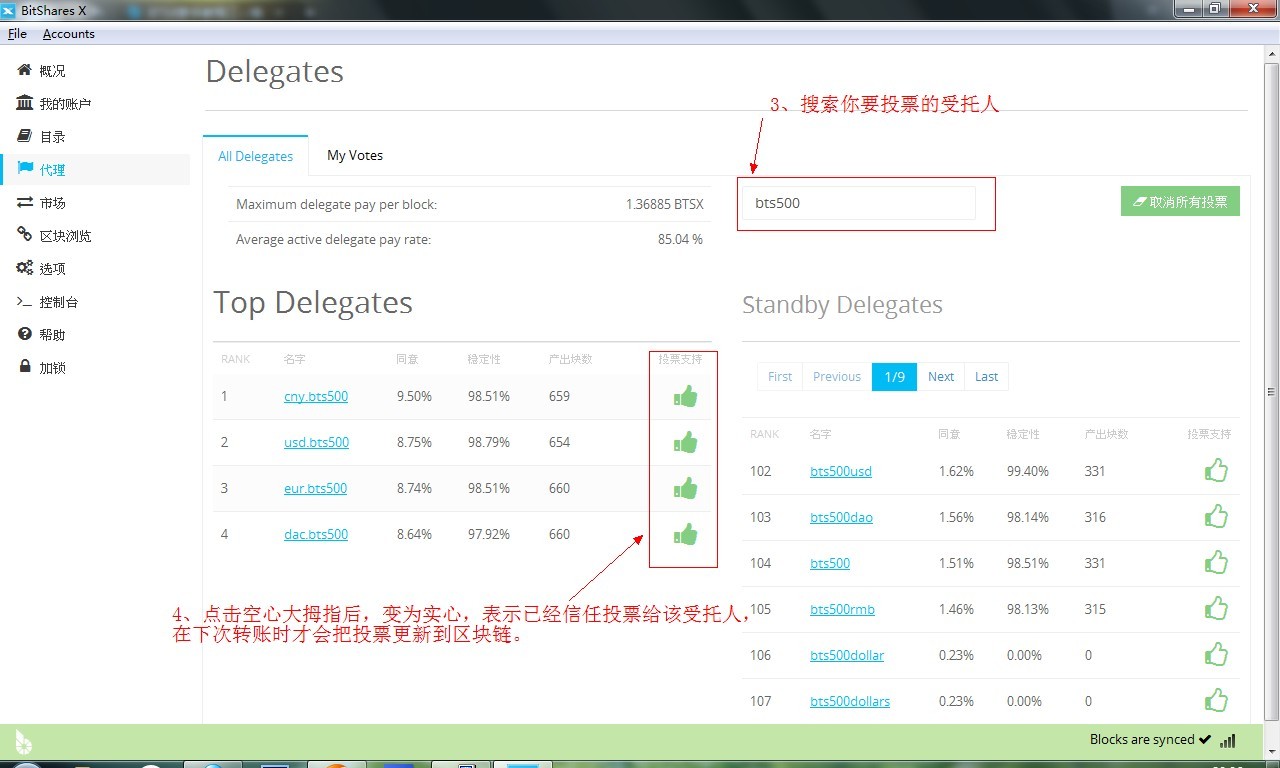Toggle vote thumb for cny.bts500
Image resolution: width=1280 pixels, height=768 pixels.
(x=685, y=396)
